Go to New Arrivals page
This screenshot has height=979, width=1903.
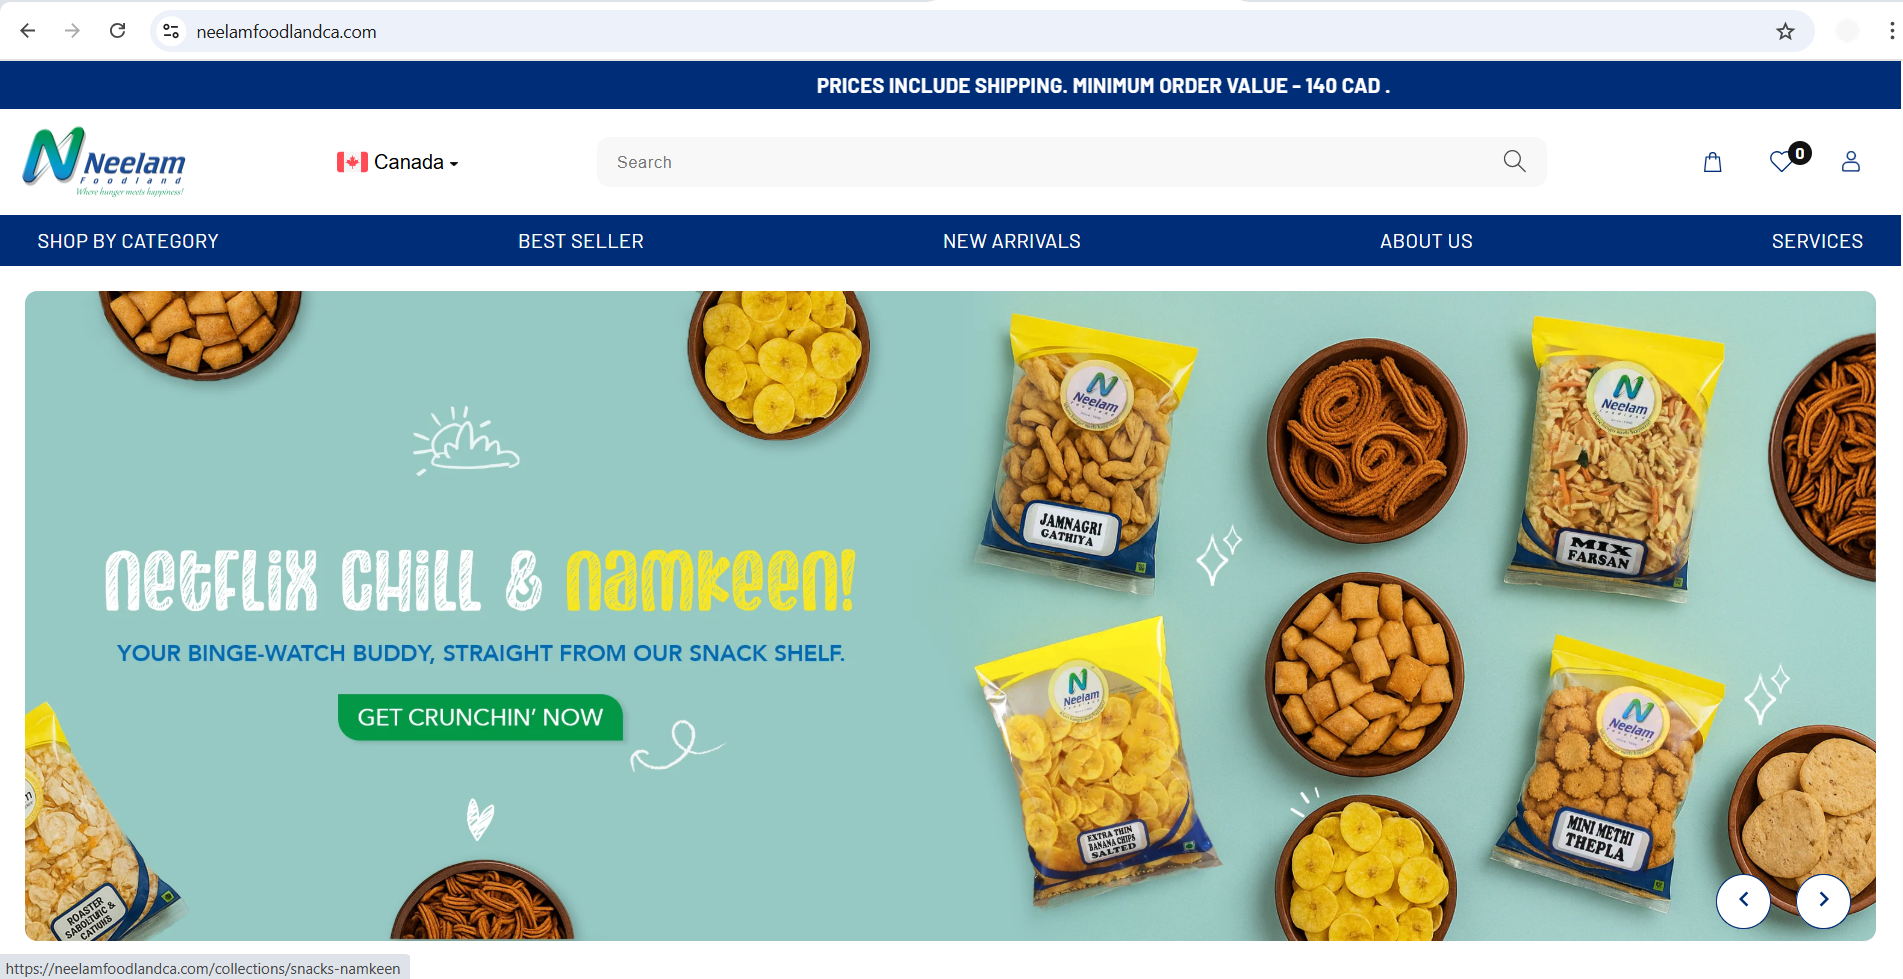click(x=1012, y=241)
